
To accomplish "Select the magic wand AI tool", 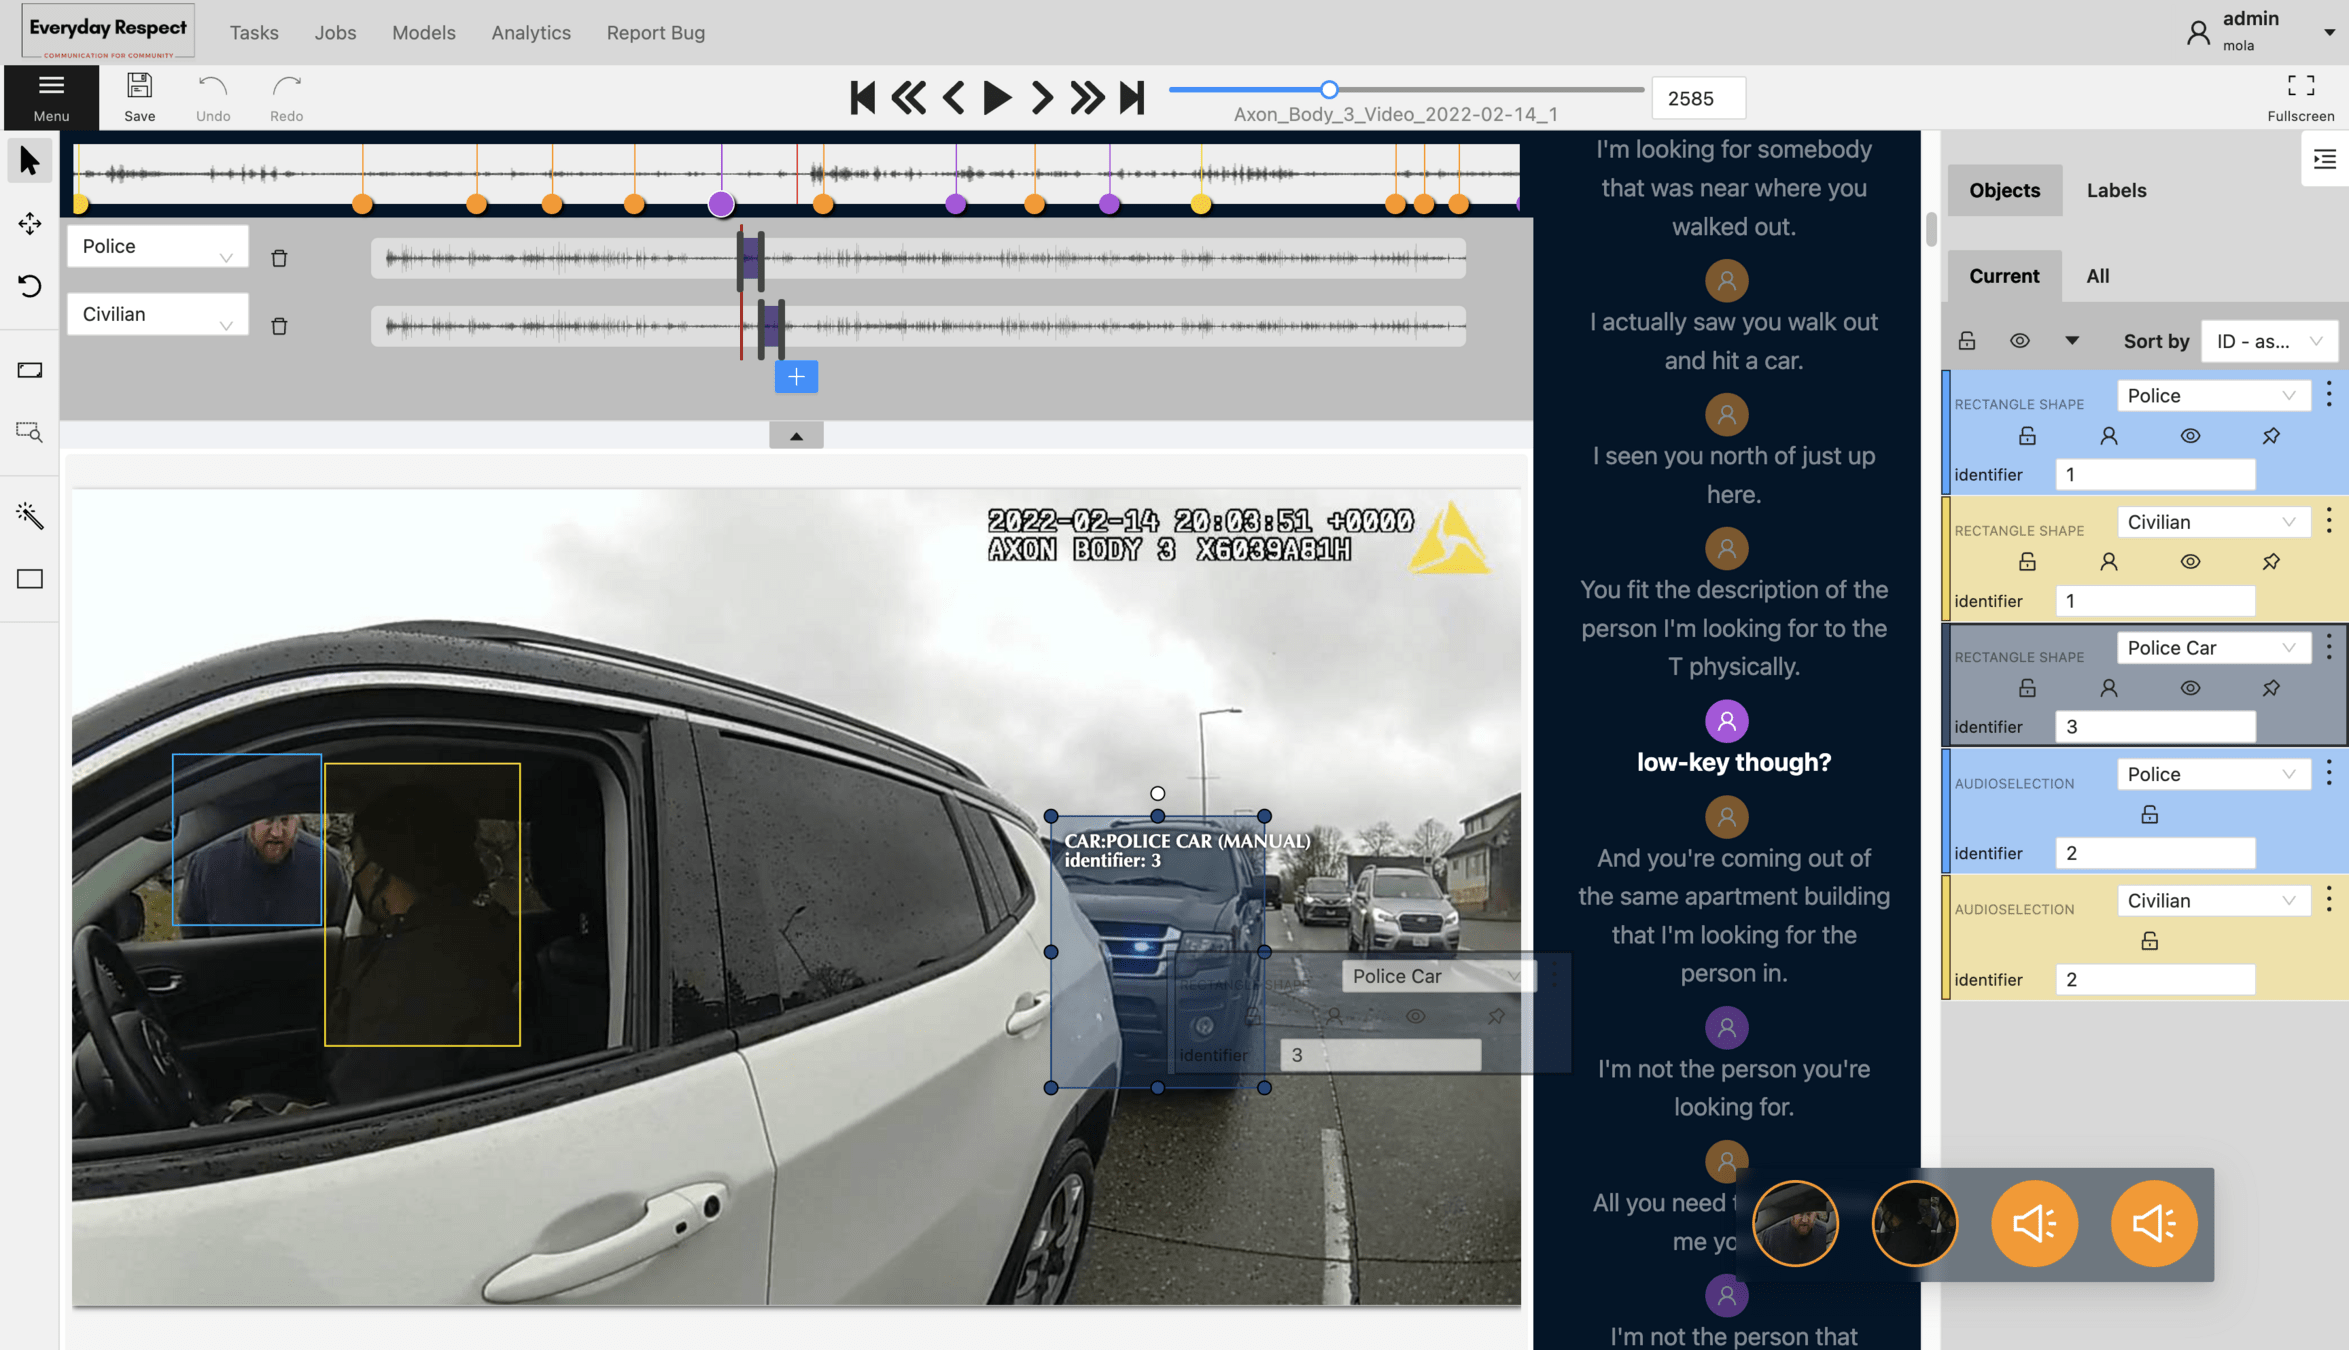I will (x=29, y=515).
